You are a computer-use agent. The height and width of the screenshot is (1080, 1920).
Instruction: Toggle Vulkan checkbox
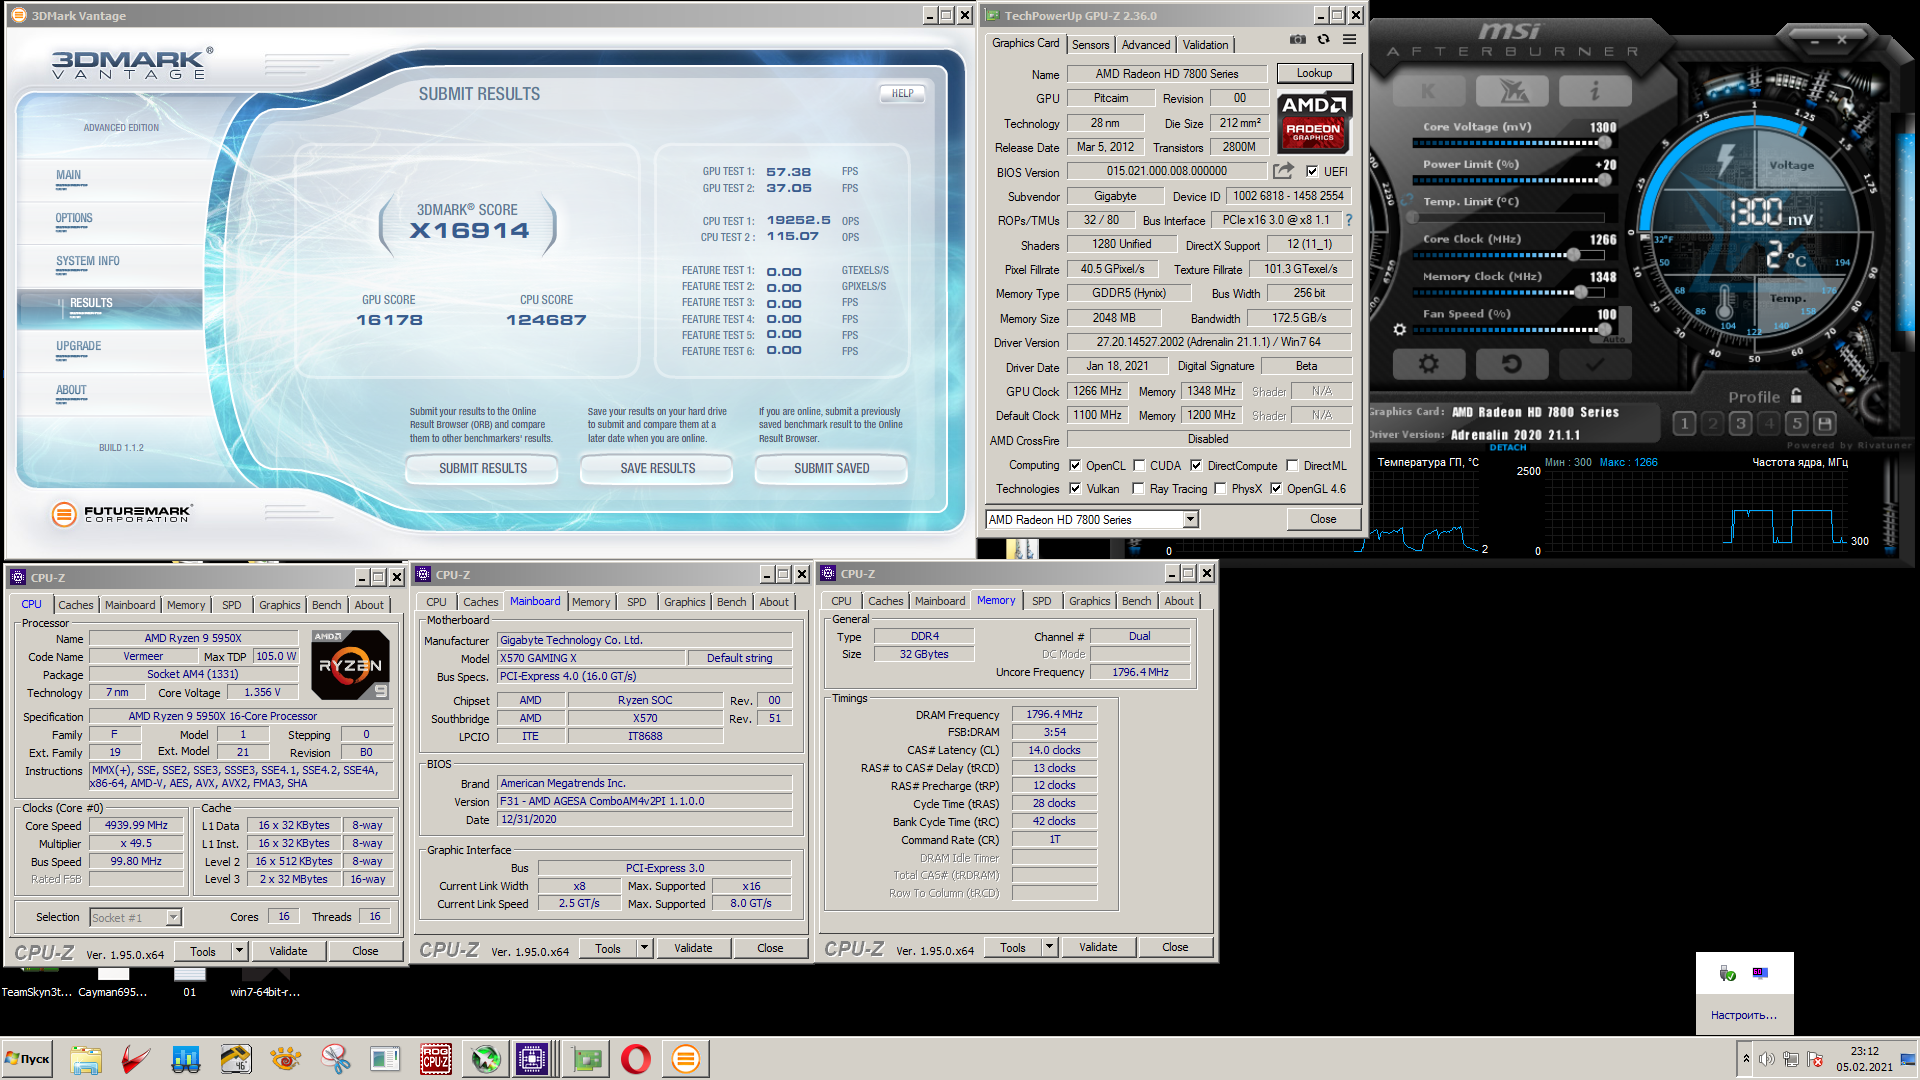coord(1075,488)
